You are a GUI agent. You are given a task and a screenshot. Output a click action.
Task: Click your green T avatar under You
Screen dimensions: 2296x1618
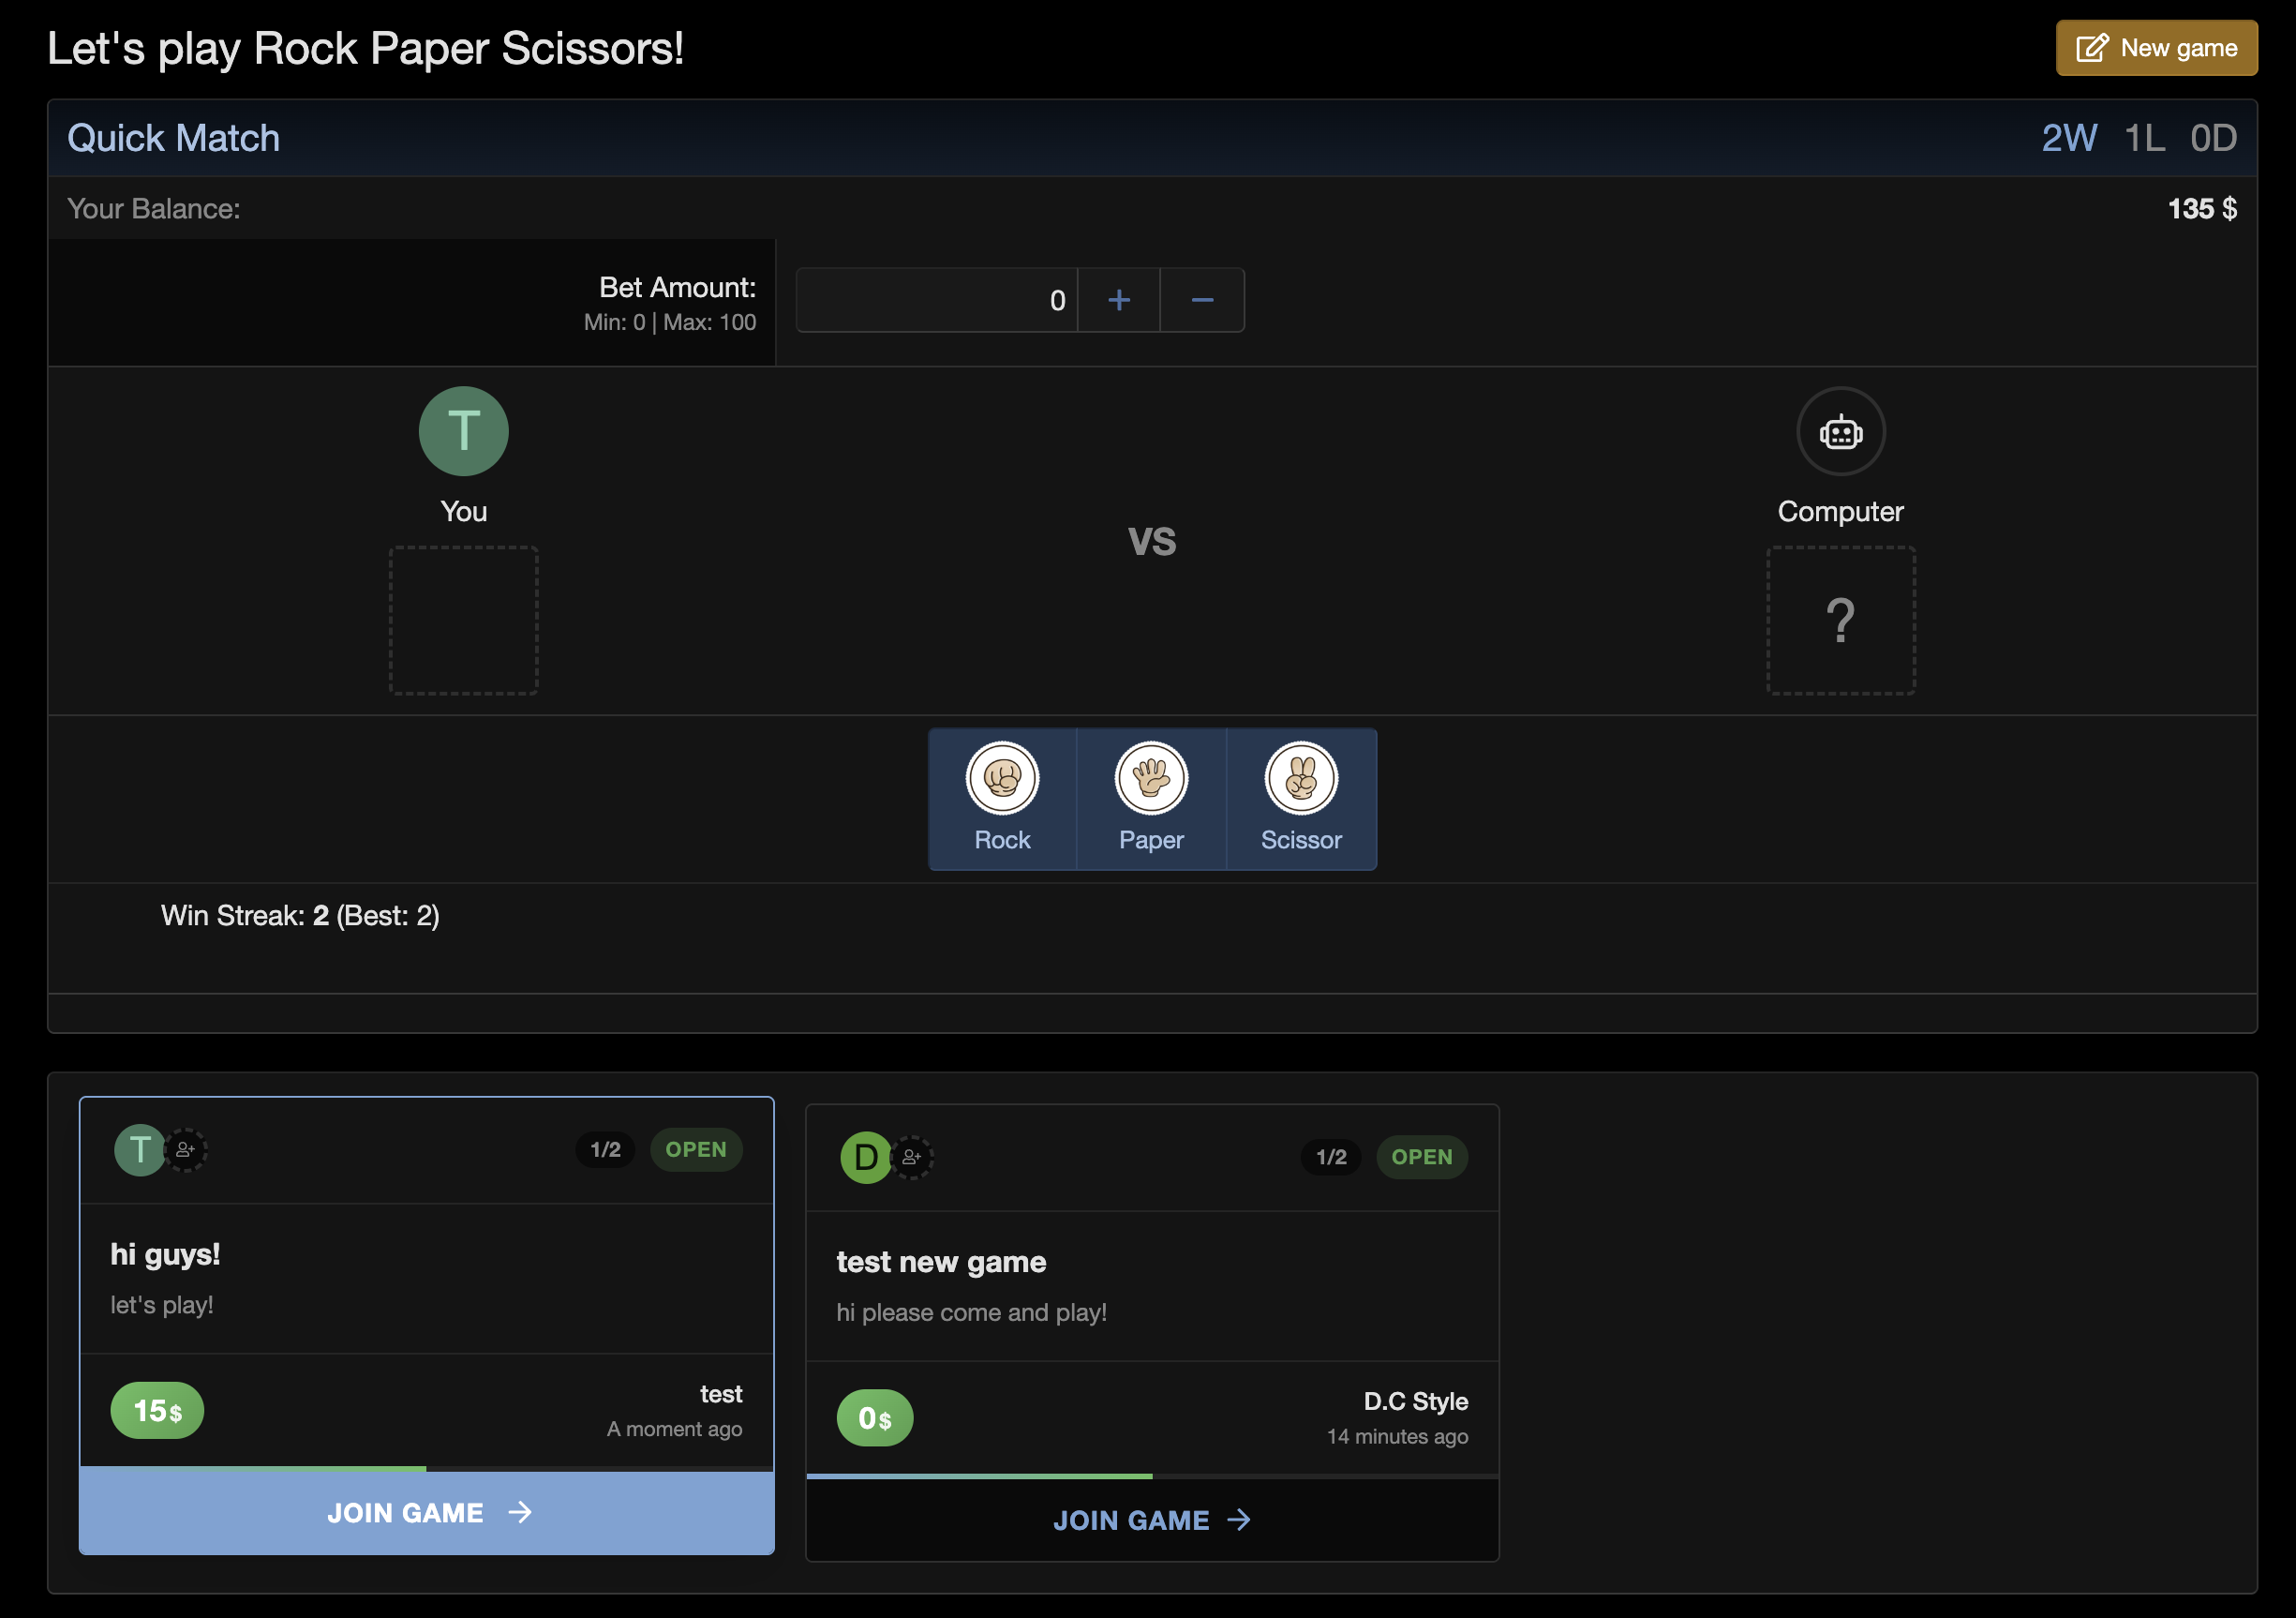point(463,431)
